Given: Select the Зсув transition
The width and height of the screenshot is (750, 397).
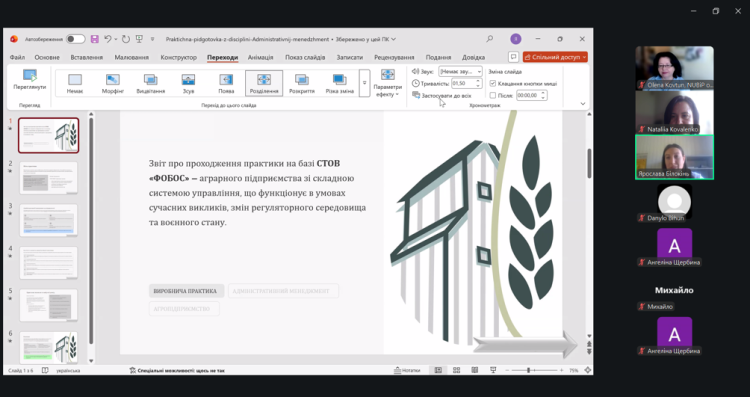Looking at the screenshot, I should click(x=188, y=83).
